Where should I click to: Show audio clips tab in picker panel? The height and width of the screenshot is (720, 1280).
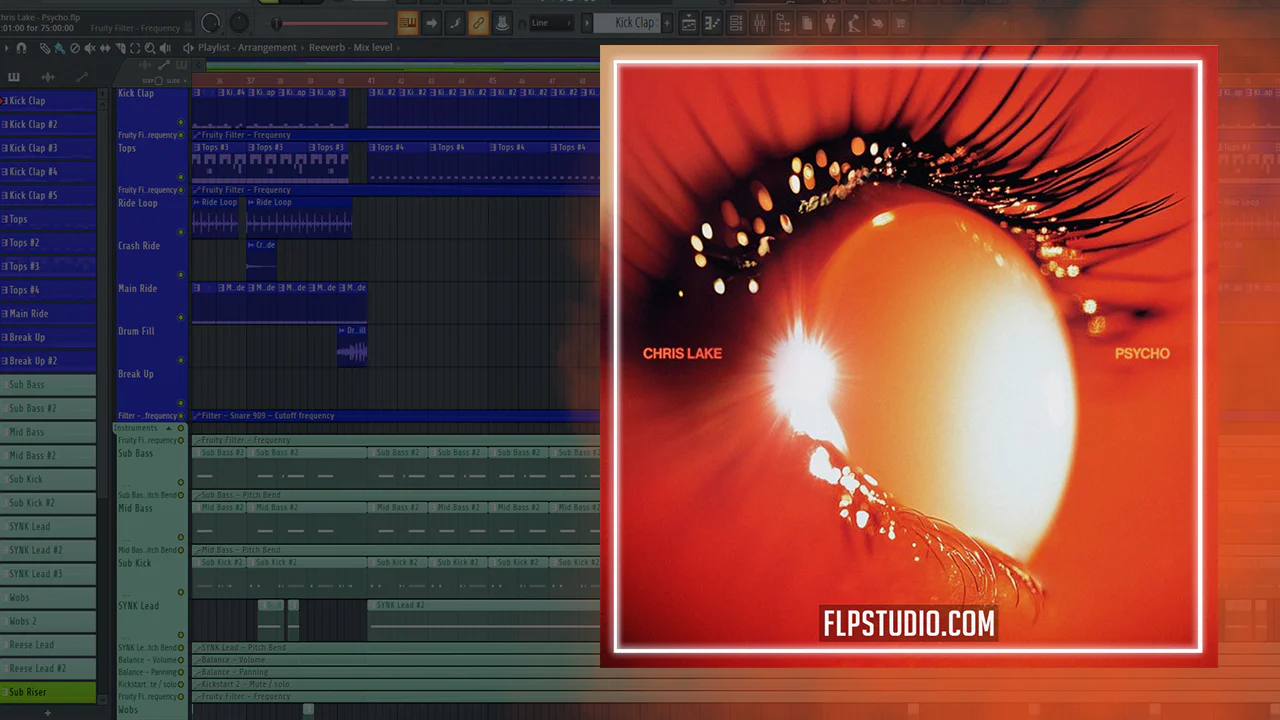tap(48, 77)
